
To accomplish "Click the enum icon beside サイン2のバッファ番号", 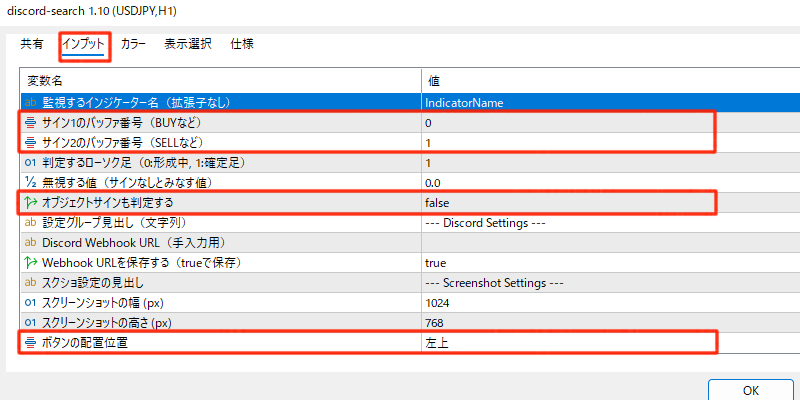I will 30,142.
